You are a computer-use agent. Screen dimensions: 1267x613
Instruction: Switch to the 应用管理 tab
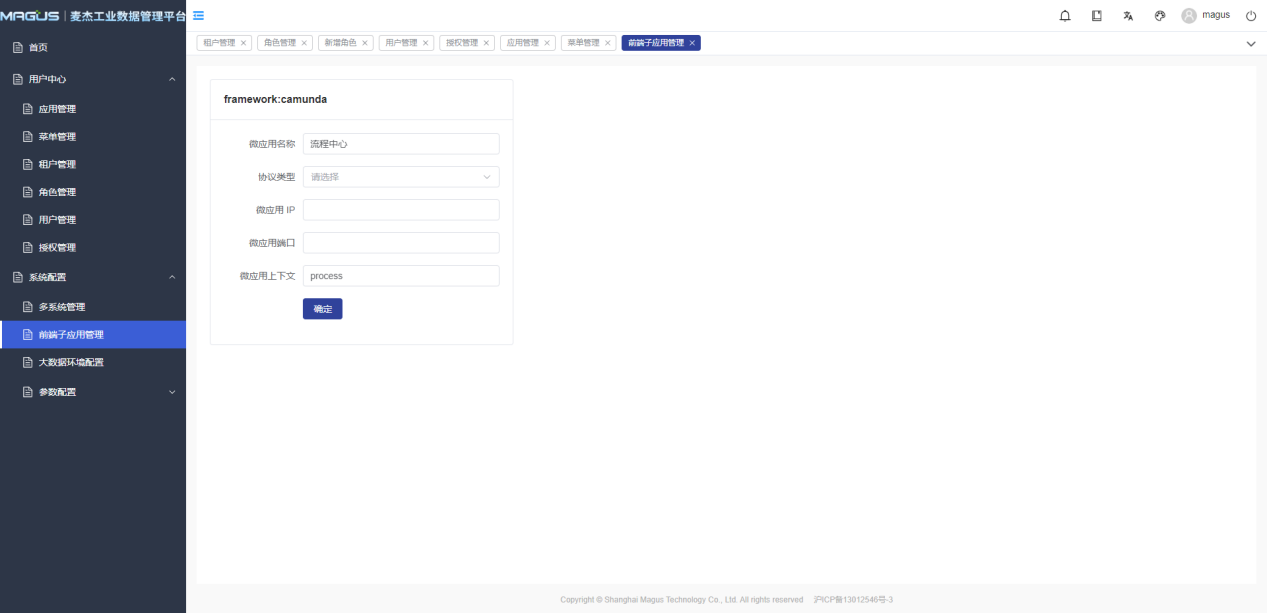pos(522,43)
